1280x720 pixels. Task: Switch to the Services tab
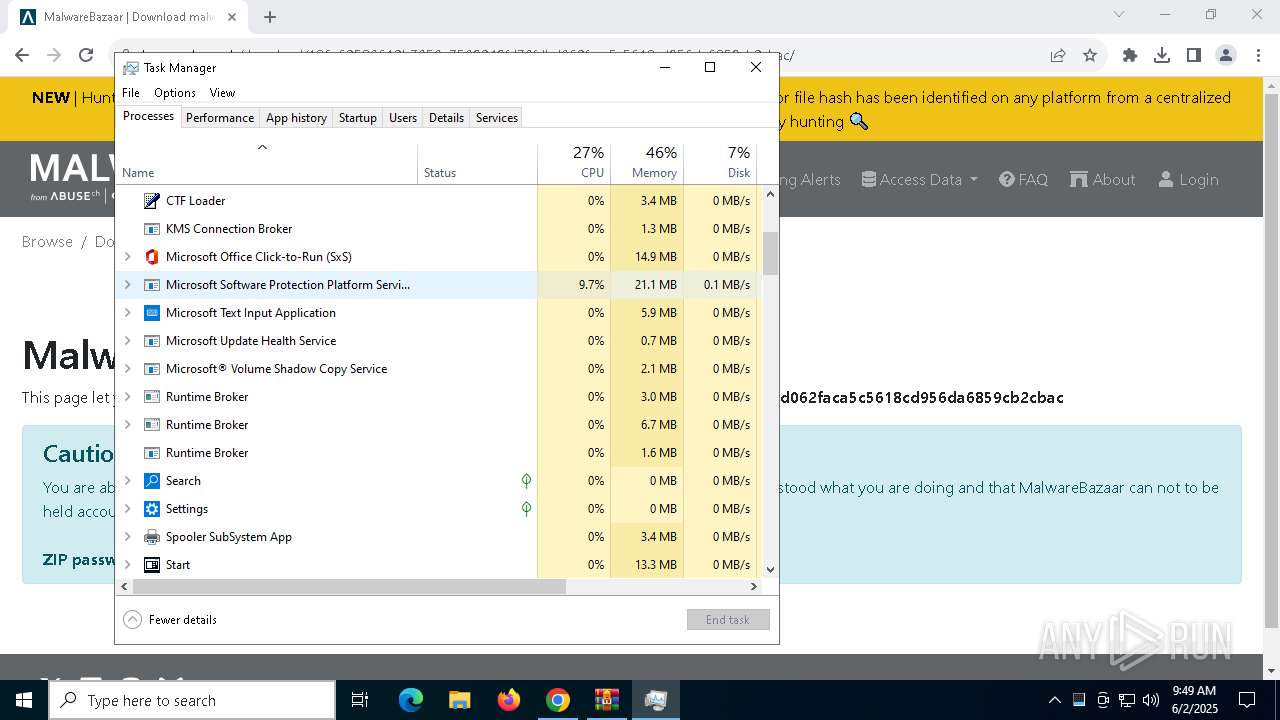[497, 118]
